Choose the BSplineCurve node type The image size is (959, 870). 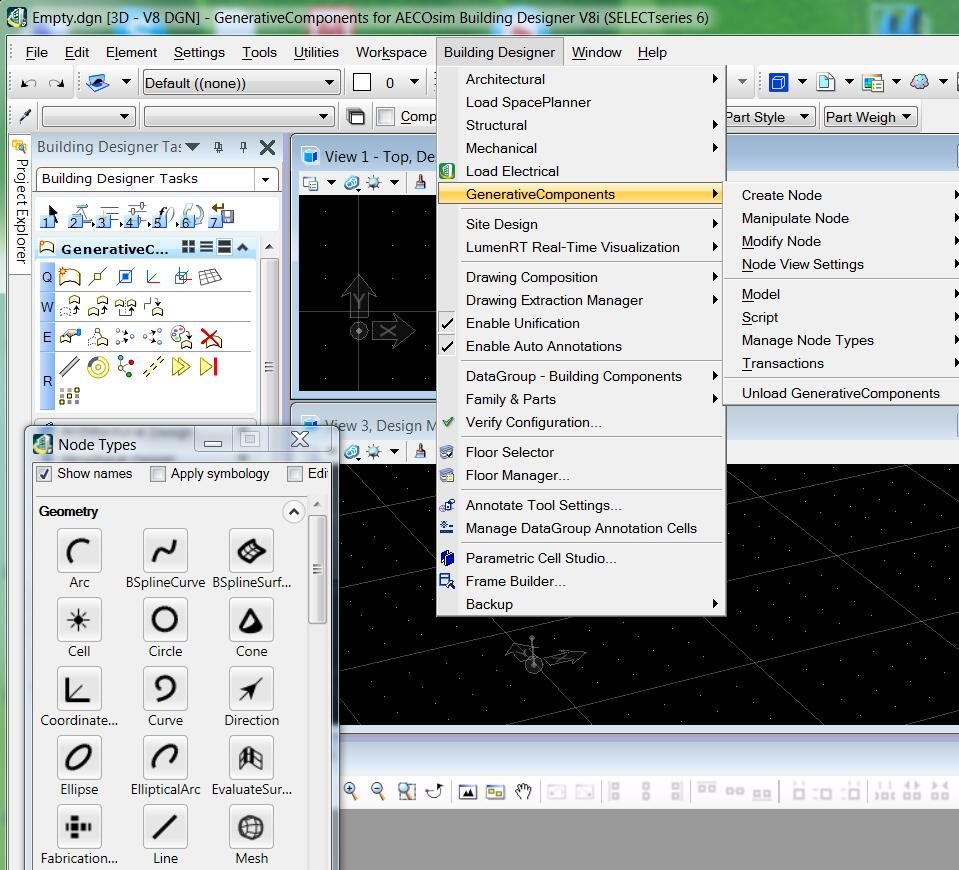coord(165,551)
